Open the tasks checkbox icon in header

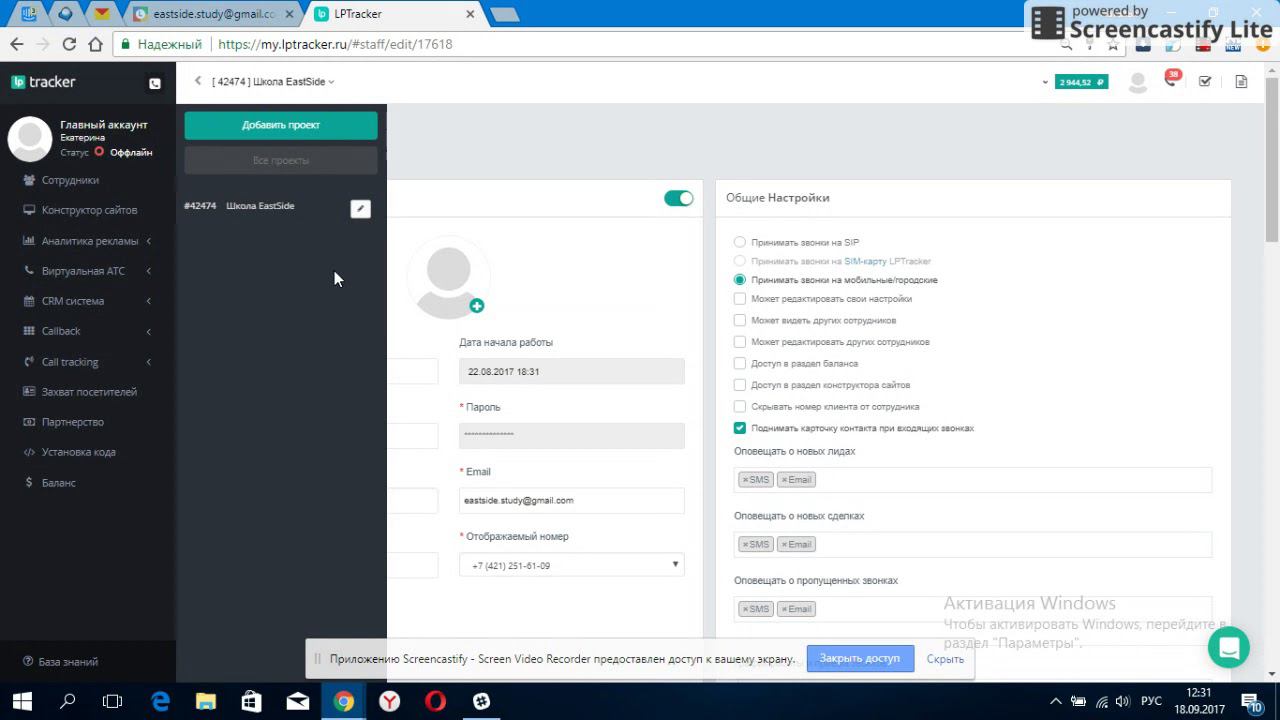coord(1205,82)
